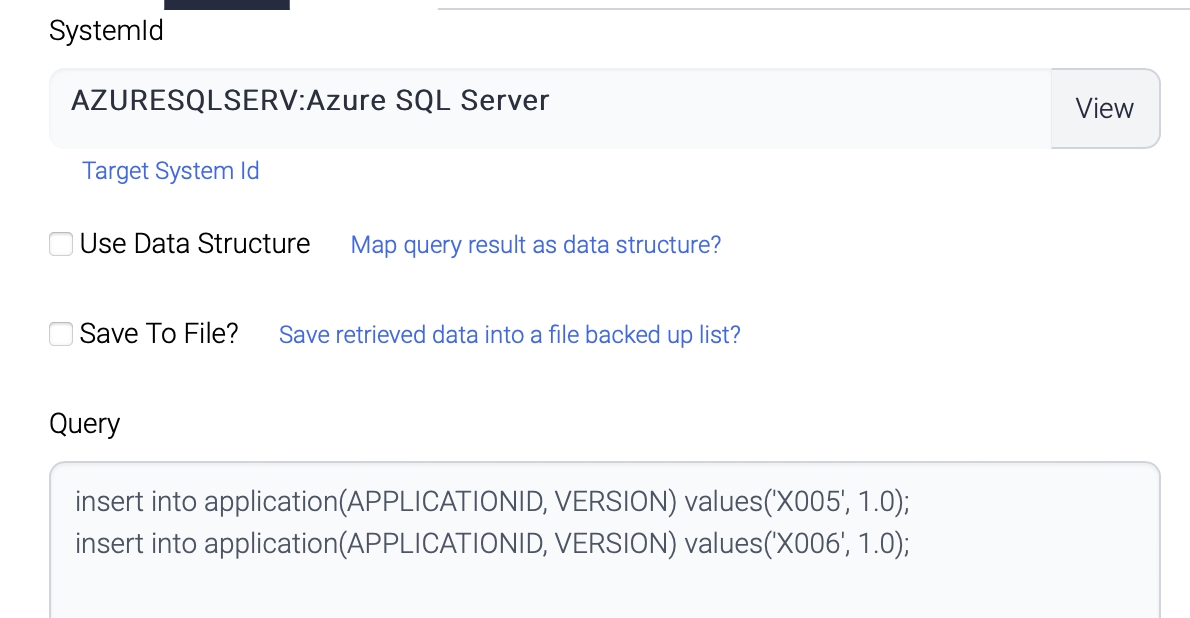Tick the Save To File checkbox
This screenshot has height=618, width=1190.
[x=62, y=334]
